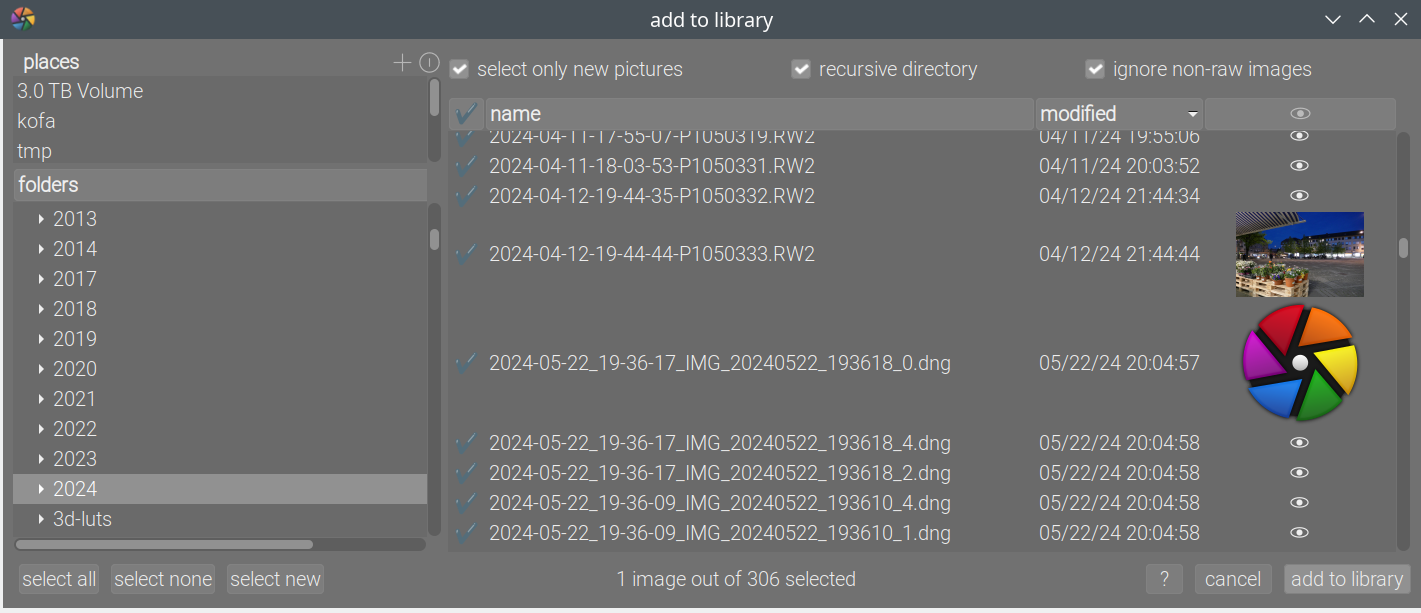
Task: Select the kofa place entry
Action: click(36, 121)
